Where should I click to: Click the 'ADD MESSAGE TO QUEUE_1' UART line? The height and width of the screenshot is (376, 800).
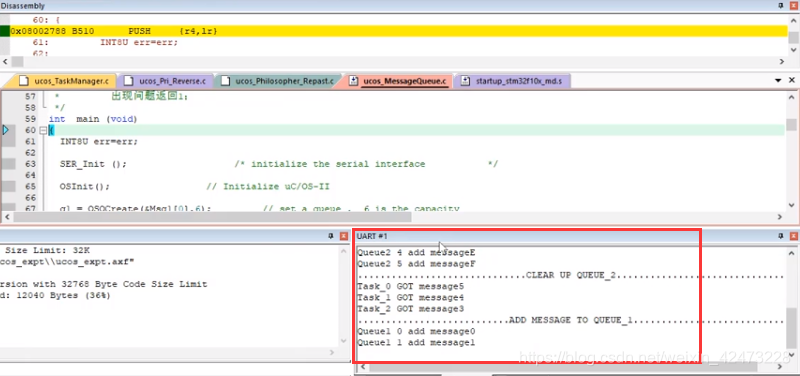[570, 320]
